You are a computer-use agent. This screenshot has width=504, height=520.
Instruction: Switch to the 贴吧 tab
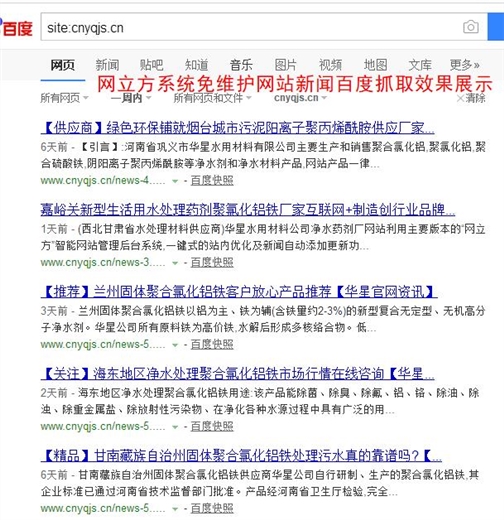coord(152,65)
